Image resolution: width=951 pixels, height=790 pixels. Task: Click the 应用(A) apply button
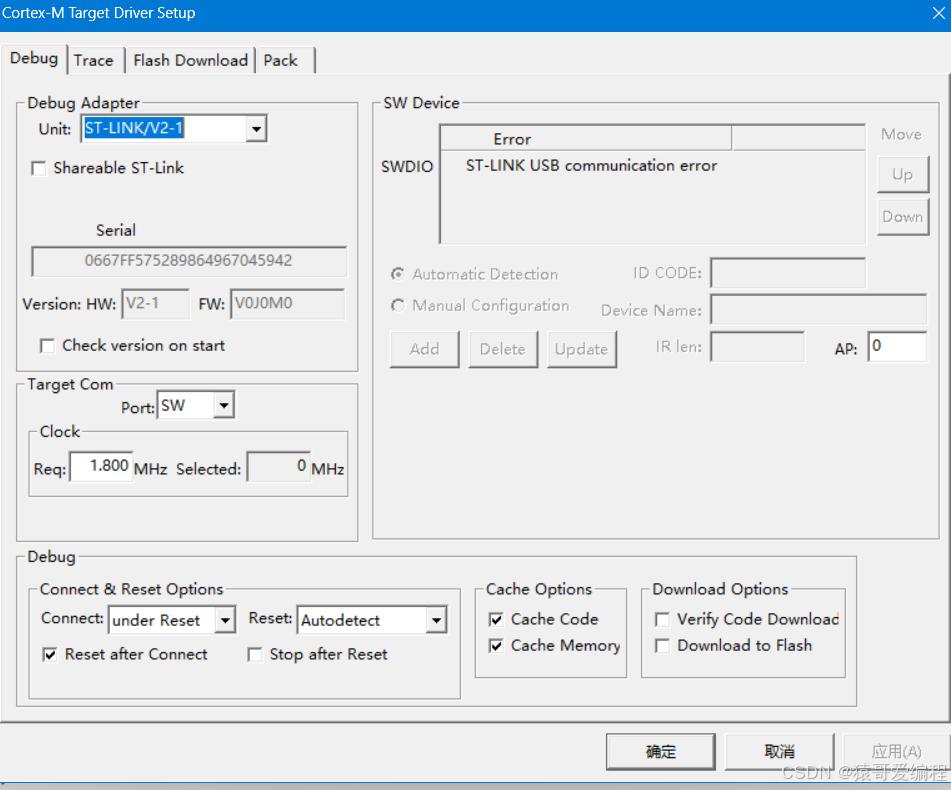coord(896,752)
